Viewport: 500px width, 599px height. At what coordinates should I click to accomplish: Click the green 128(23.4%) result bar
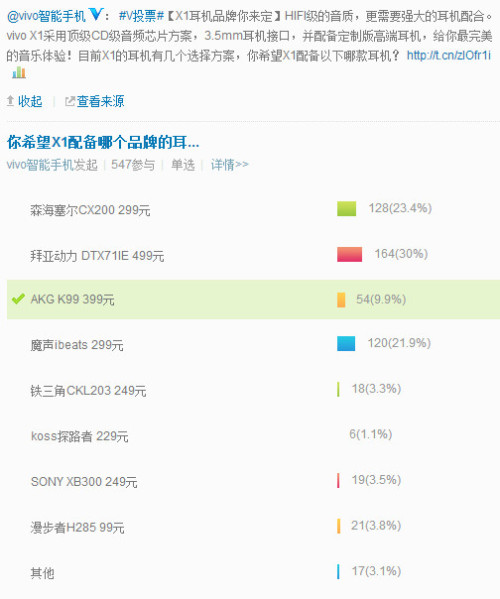click(346, 209)
